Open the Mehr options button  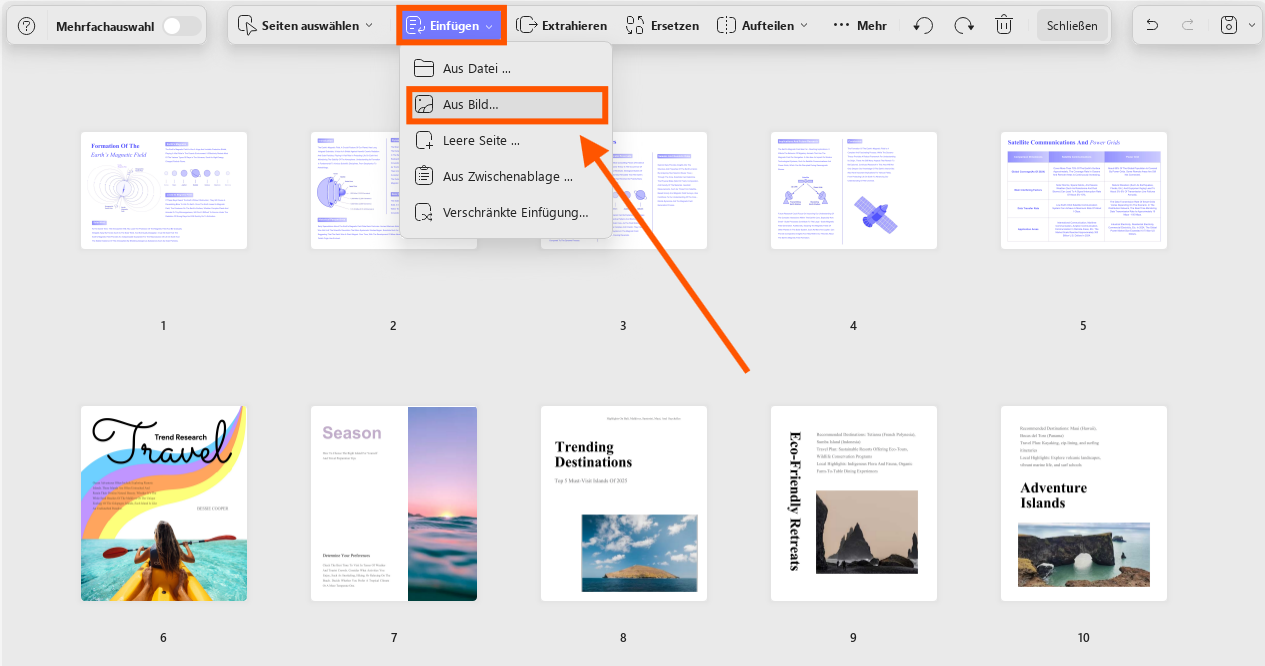(860, 26)
